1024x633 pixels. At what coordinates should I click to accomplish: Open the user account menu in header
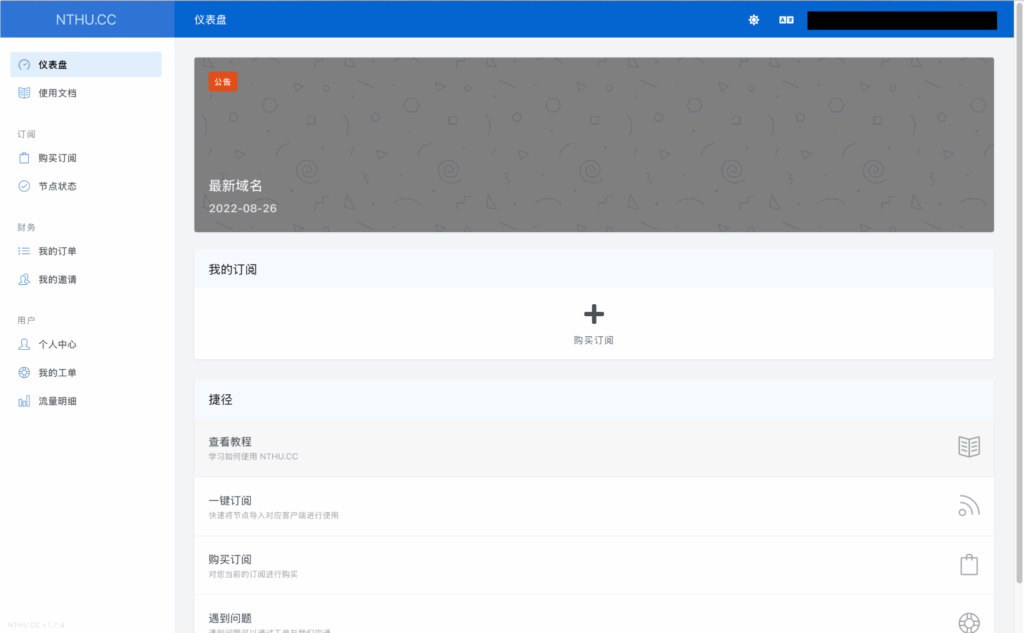click(902, 20)
